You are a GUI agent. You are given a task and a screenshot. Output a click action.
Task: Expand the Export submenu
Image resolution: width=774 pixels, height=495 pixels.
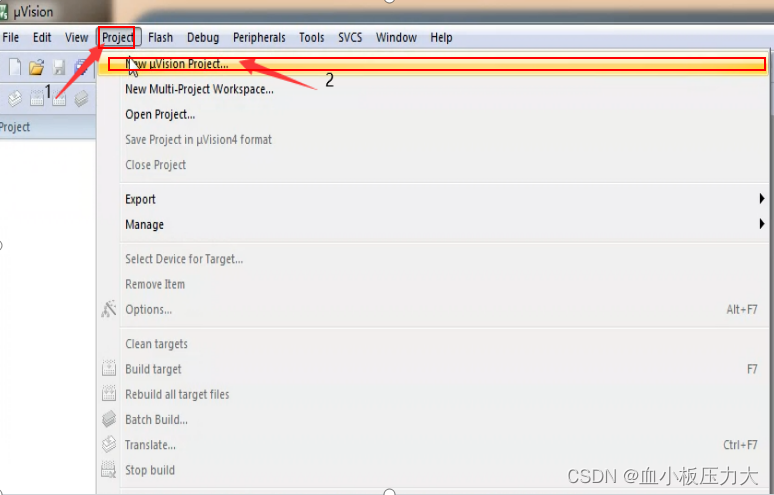(432, 199)
